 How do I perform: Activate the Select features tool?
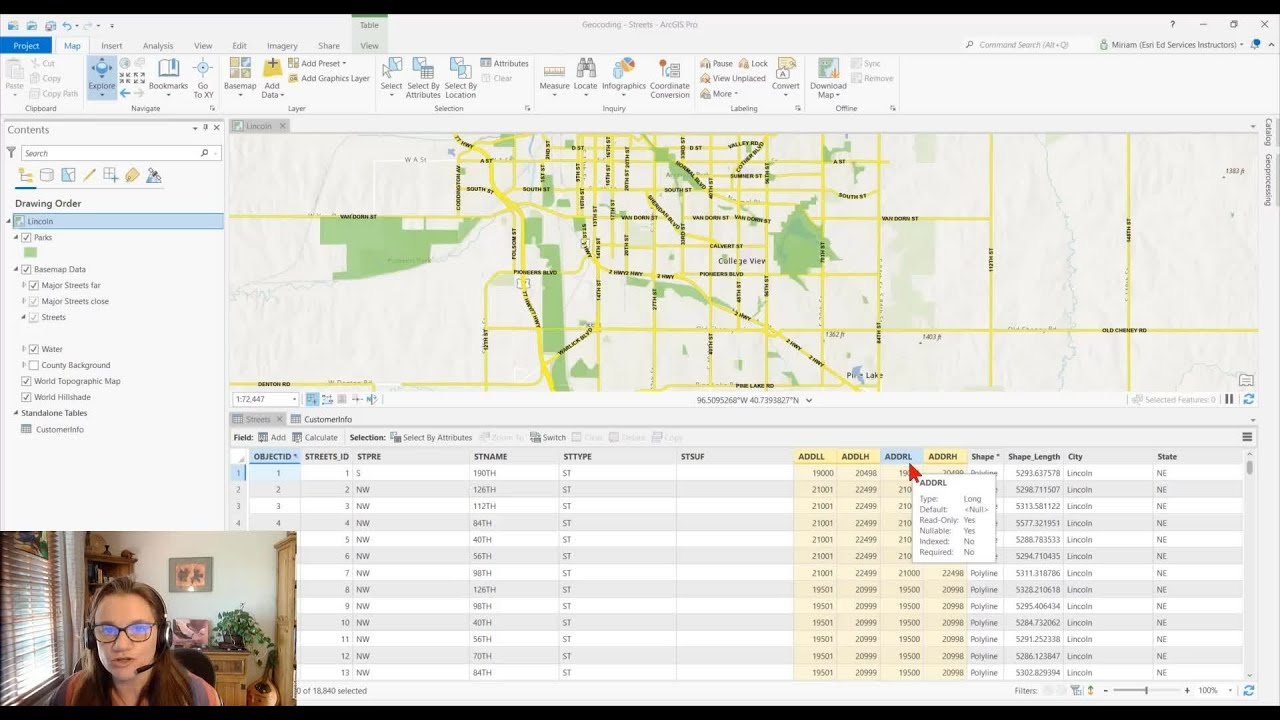point(391,76)
